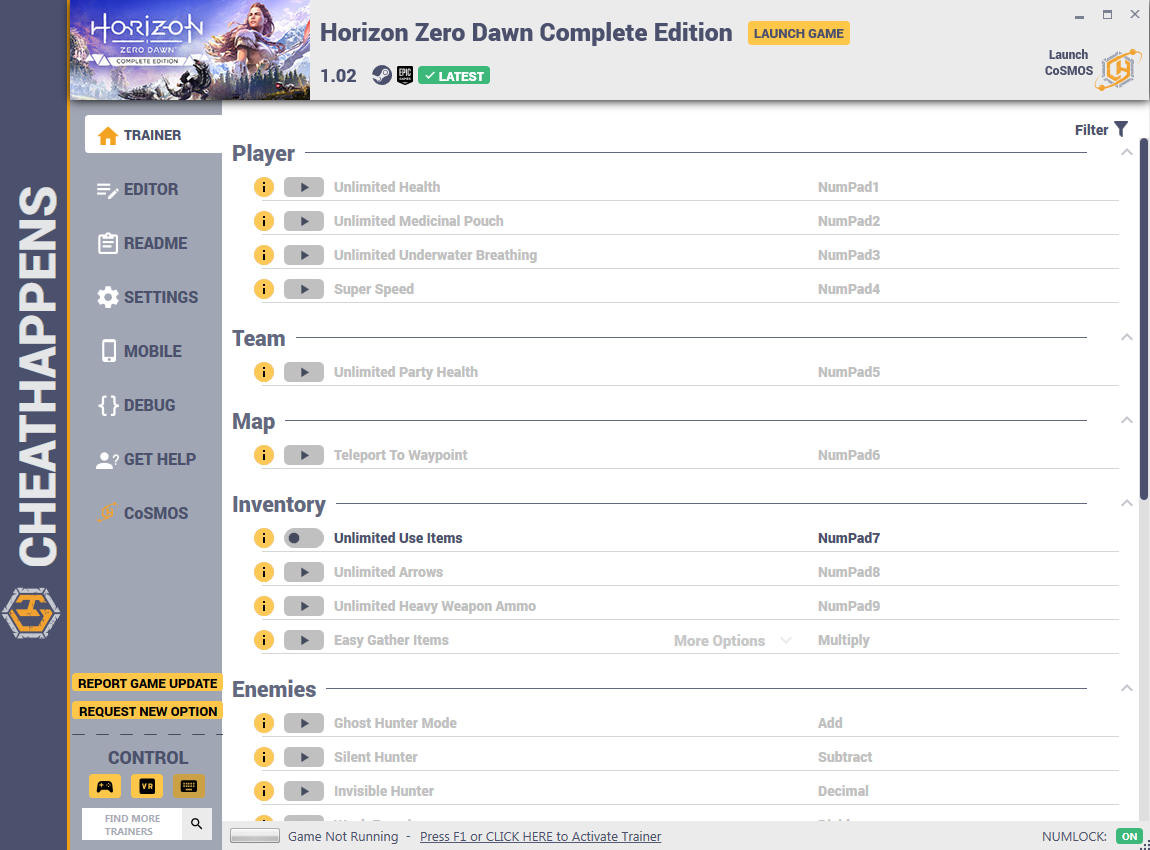
Task: Activate Unlimited Medicinal Pouch cheat
Action: [x=304, y=221]
